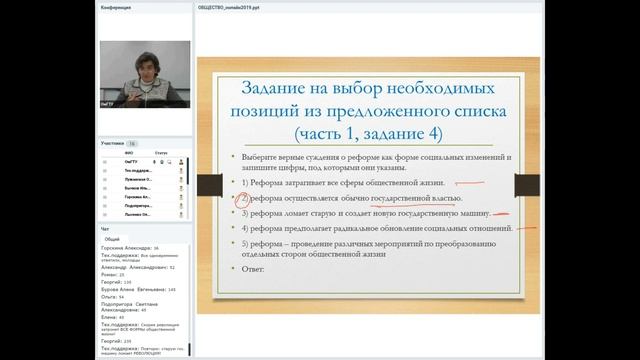The width and height of the screenshot is (640, 360).
Task: Click the ОБЩЕСТВО presentation file tab
Action: tap(229, 7)
